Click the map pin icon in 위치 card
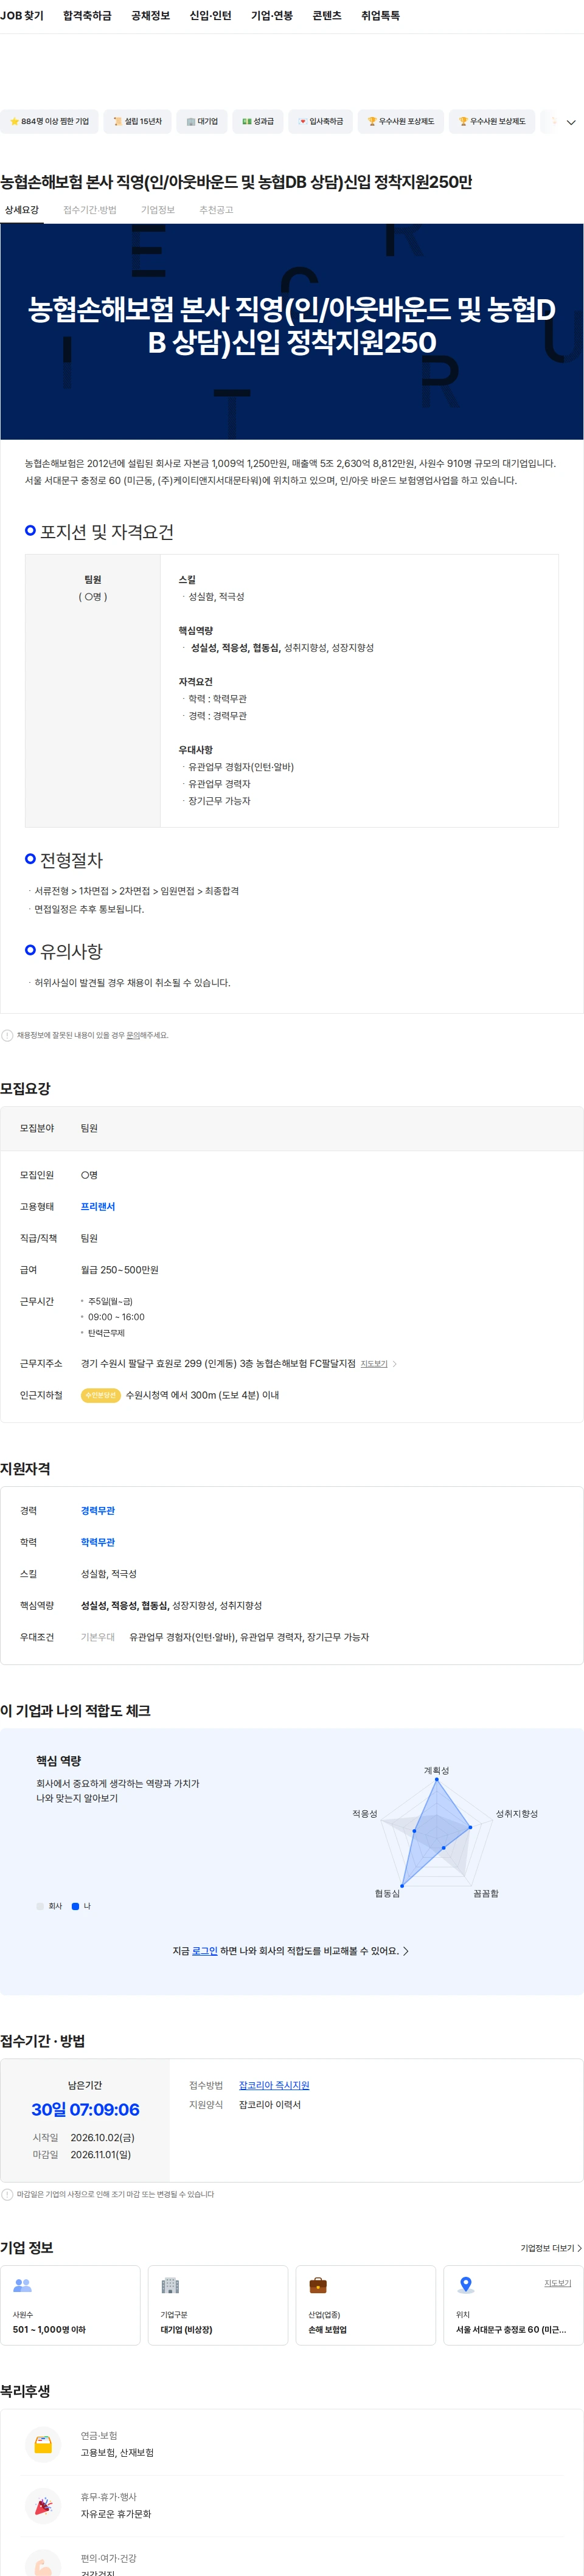The height and width of the screenshot is (2576, 584). click(x=465, y=2285)
